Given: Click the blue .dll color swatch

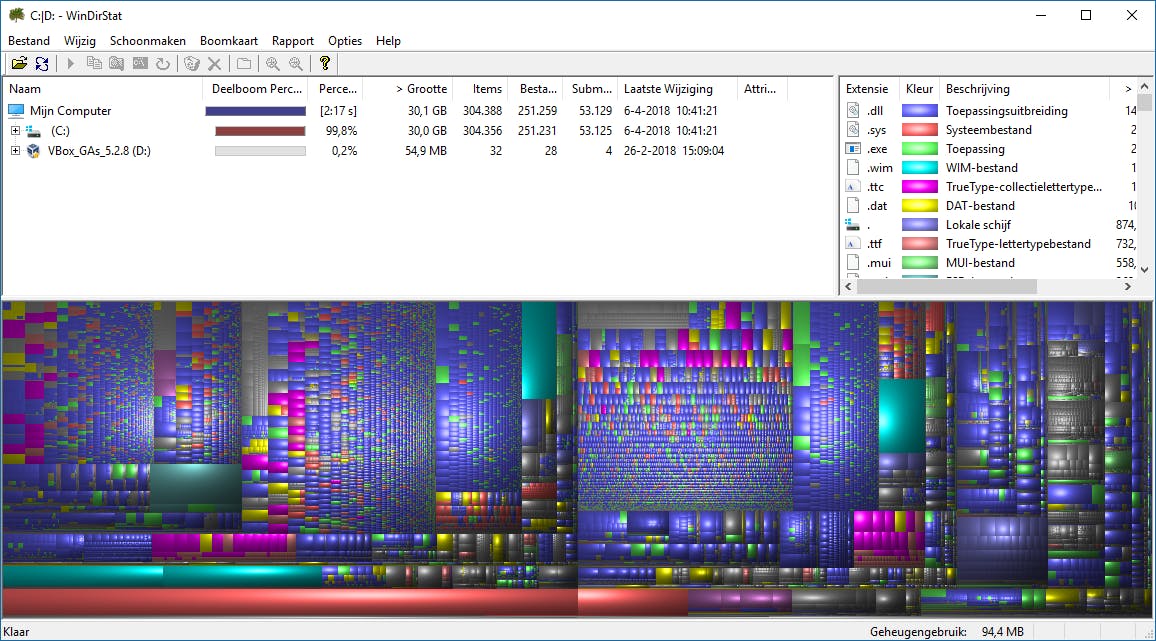Looking at the screenshot, I should pyautogui.click(x=919, y=111).
